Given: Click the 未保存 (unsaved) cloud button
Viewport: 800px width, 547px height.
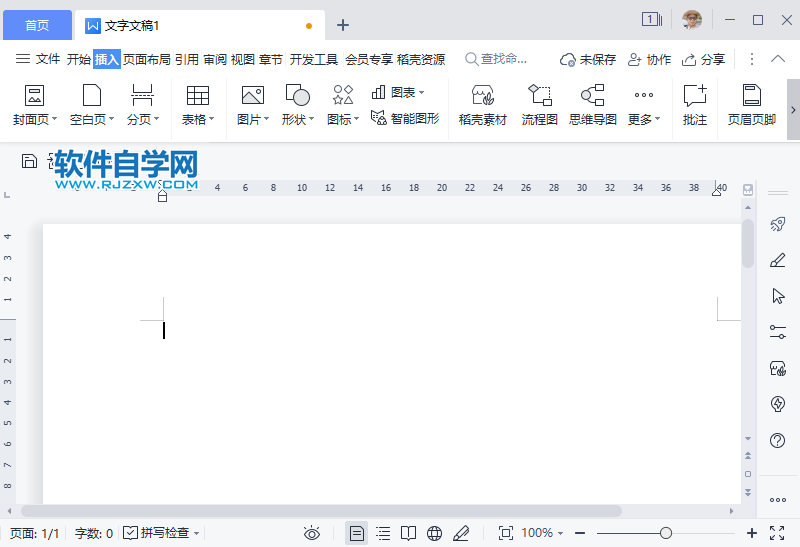Looking at the screenshot, I should tap(588, 60).
